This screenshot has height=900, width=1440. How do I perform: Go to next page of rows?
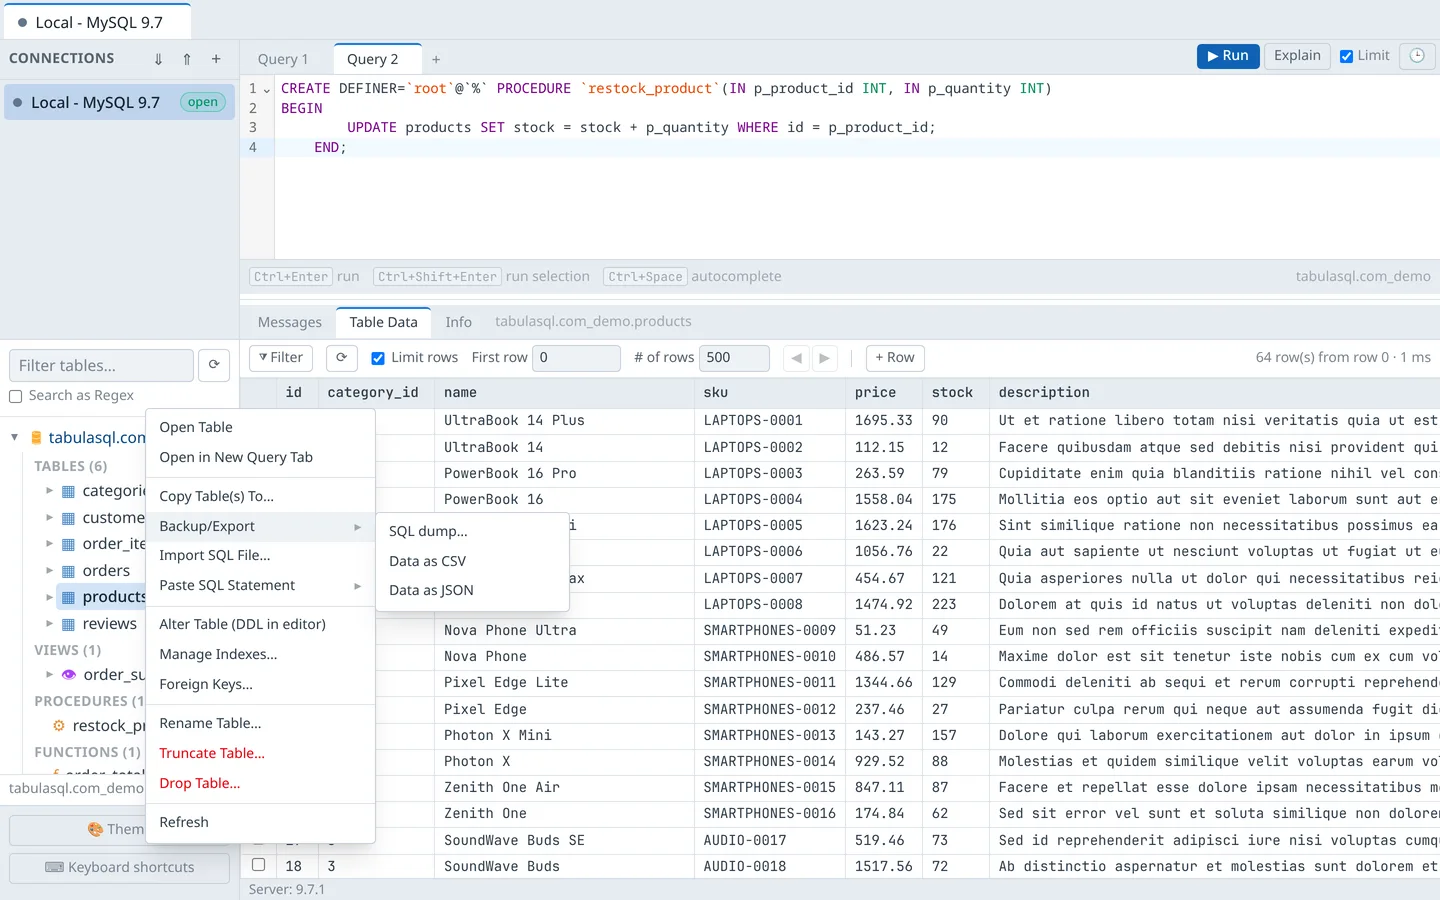pyautogui.click(x=824, y=358)
